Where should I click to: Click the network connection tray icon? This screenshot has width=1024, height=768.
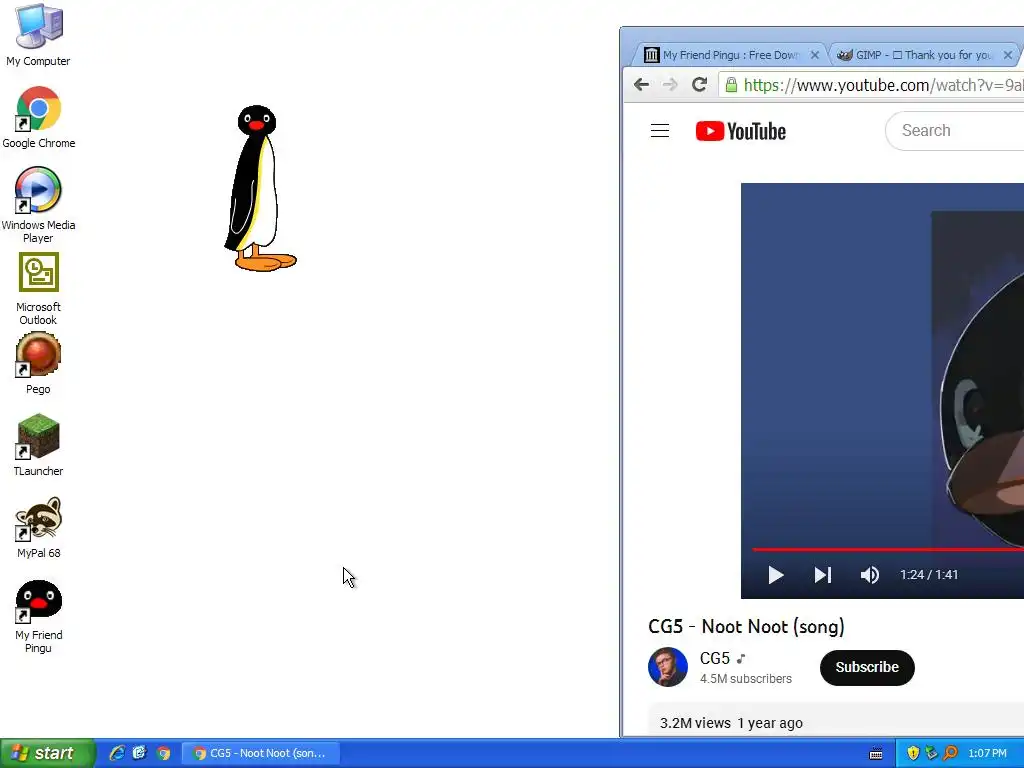(931, 753)
